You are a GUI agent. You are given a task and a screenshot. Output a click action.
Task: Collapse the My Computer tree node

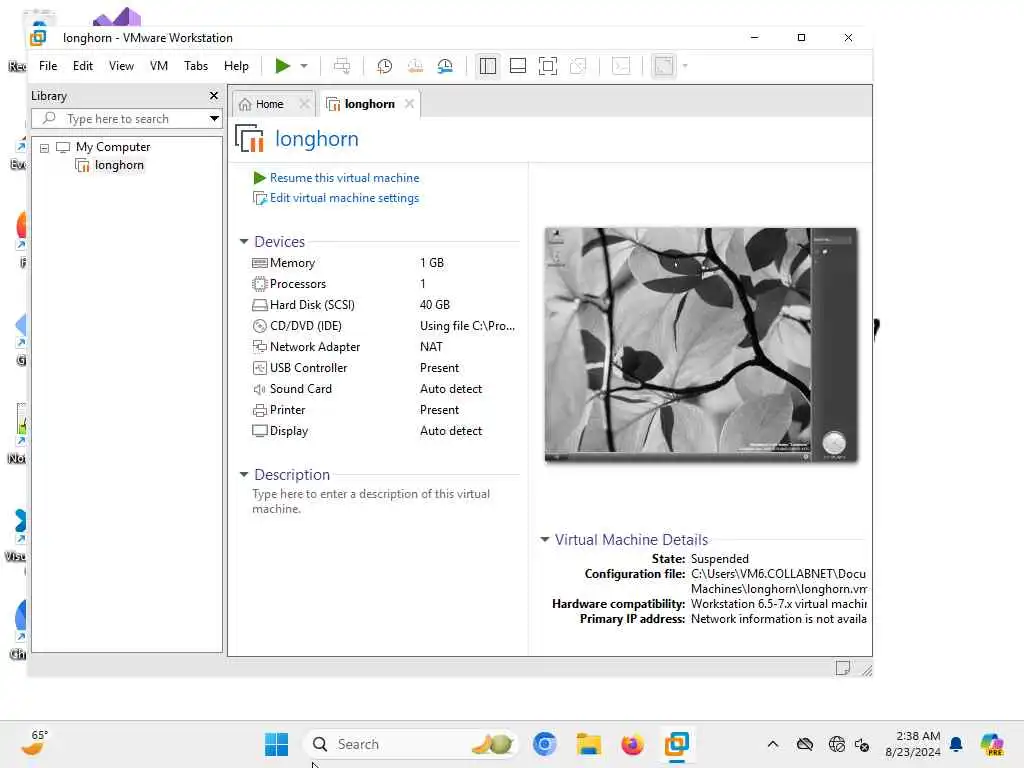point(44,148)
